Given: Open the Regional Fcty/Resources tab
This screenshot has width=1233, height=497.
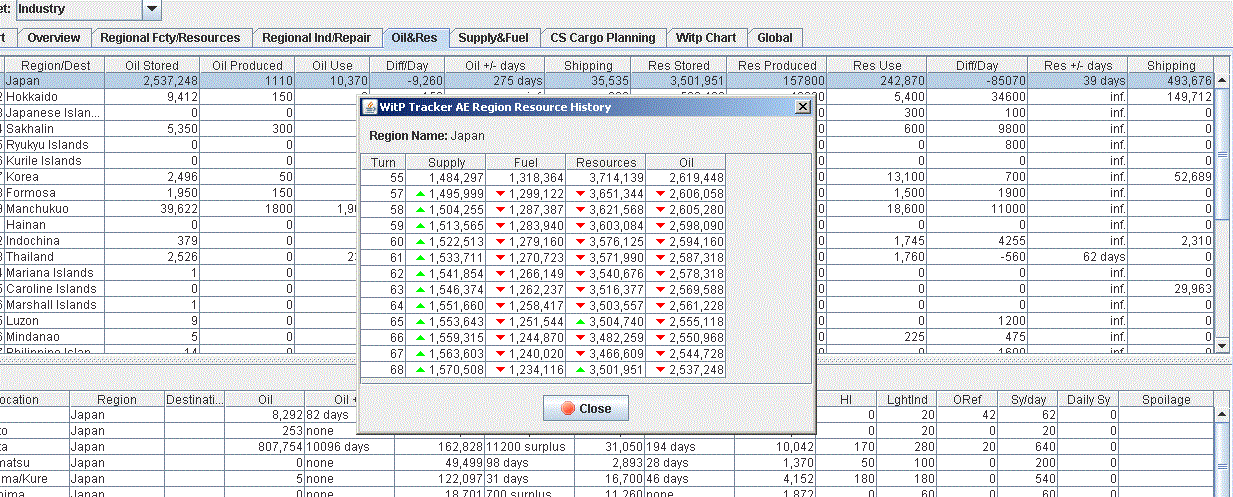Looking at the screenshot, I should point(170,38).
